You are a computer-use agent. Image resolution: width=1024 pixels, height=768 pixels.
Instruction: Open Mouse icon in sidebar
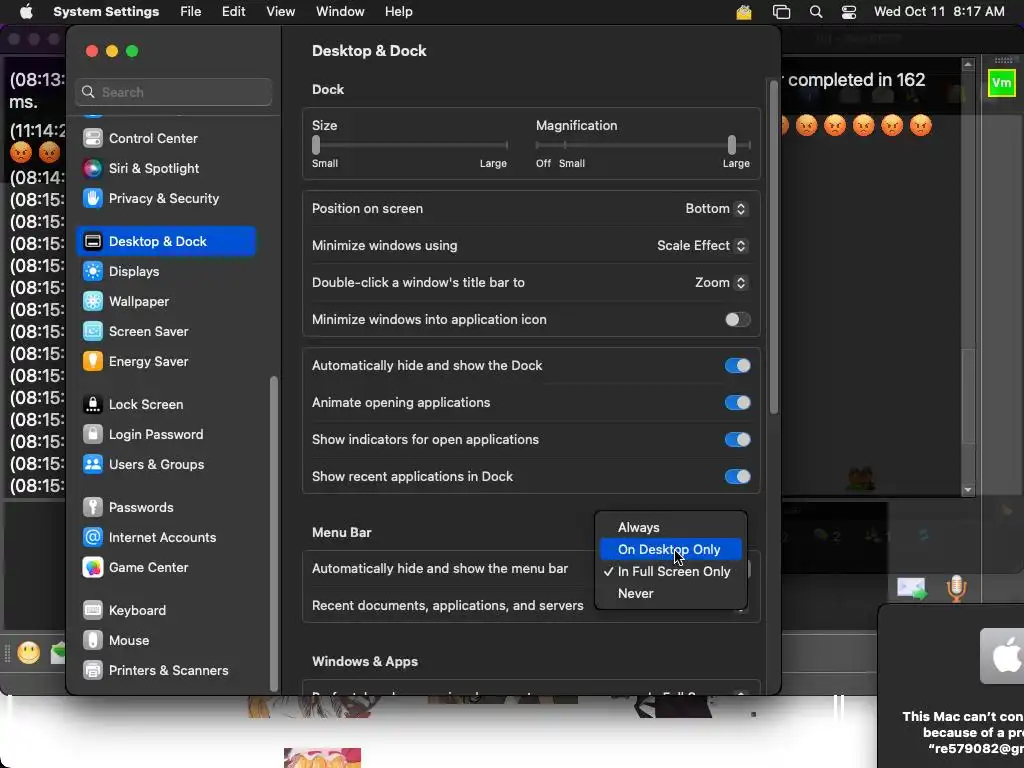(x=93, y=641)
